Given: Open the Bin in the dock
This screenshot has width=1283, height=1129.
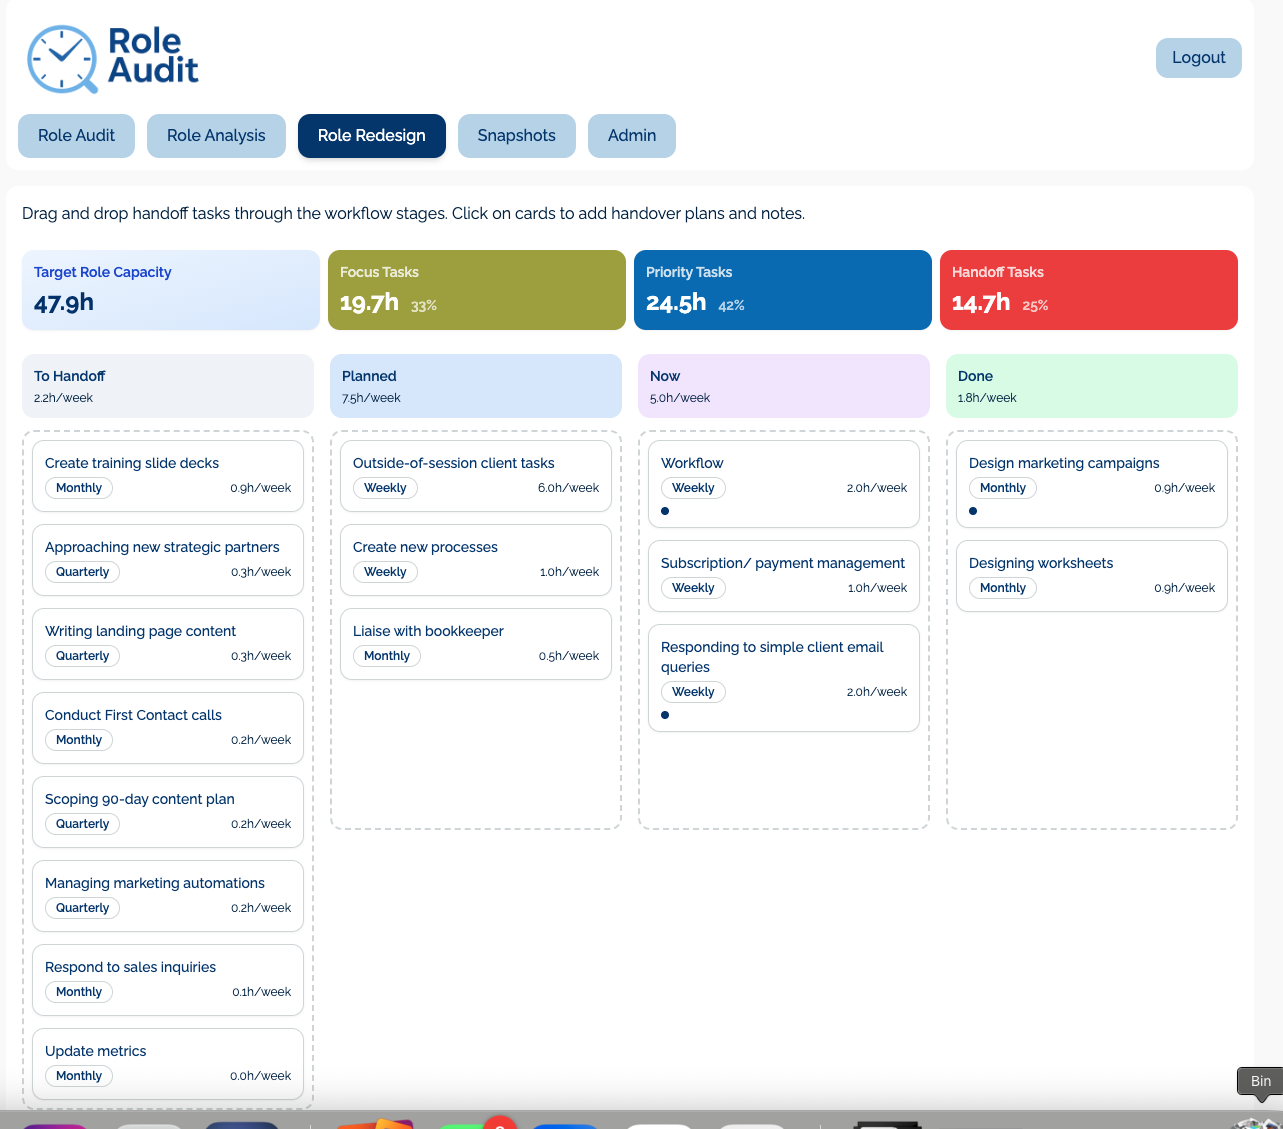Looking at the screenshot, I should (1258, 1118).
